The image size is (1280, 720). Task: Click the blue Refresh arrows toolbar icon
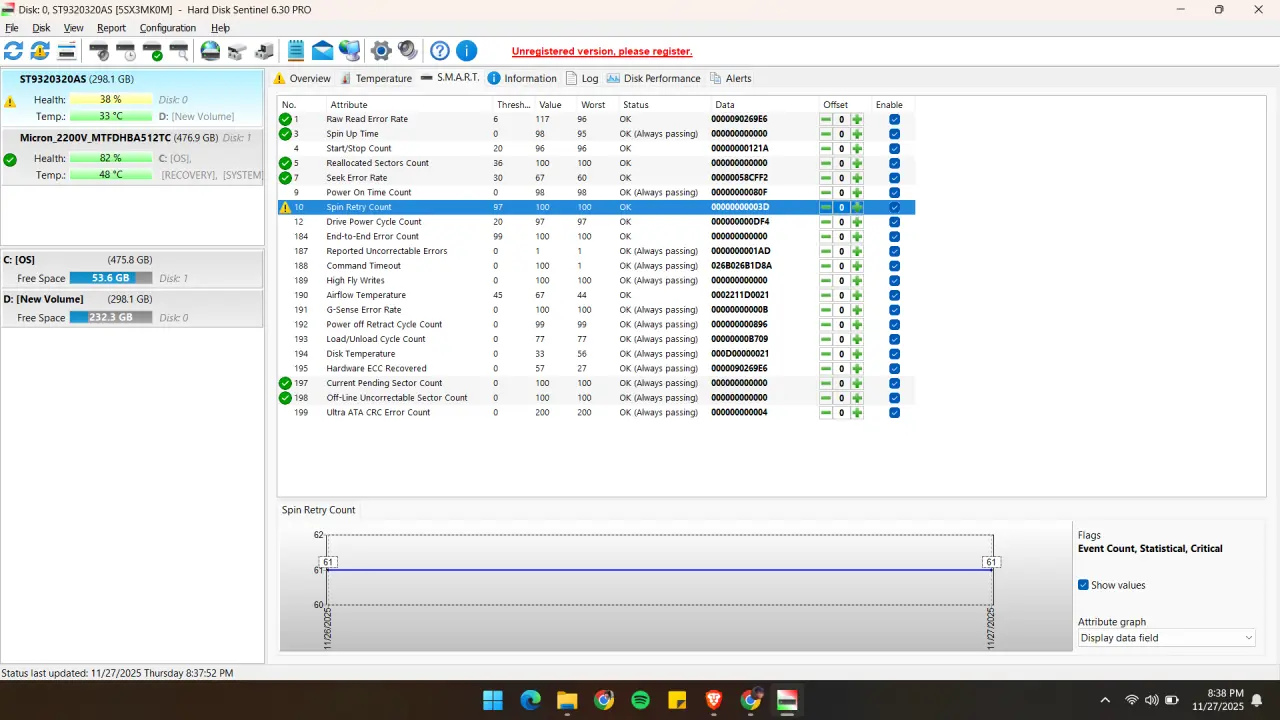14,51
